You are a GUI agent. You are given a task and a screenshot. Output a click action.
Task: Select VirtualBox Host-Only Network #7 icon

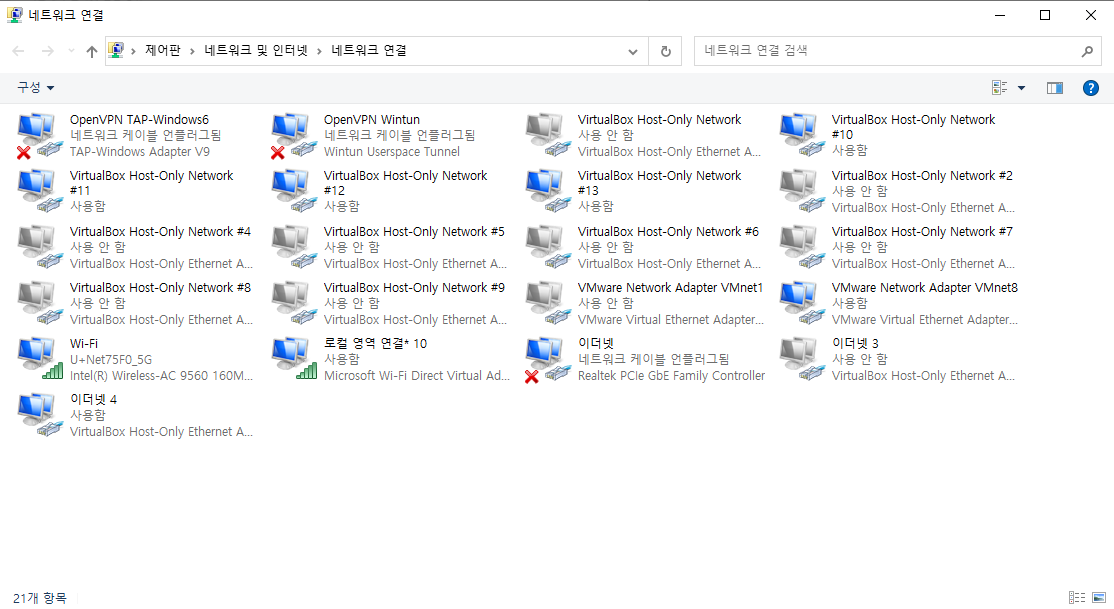tap(802, 247)
